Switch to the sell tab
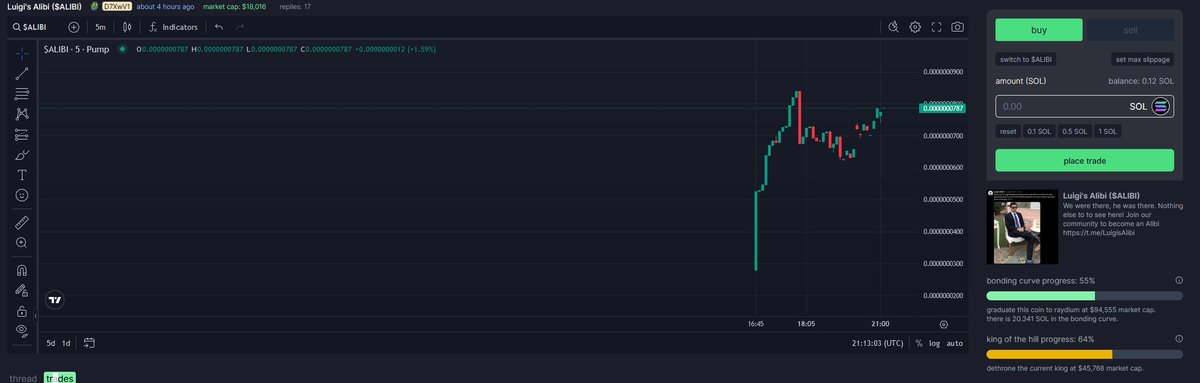Viewport: 1200px width, 383px height. 1131,29
